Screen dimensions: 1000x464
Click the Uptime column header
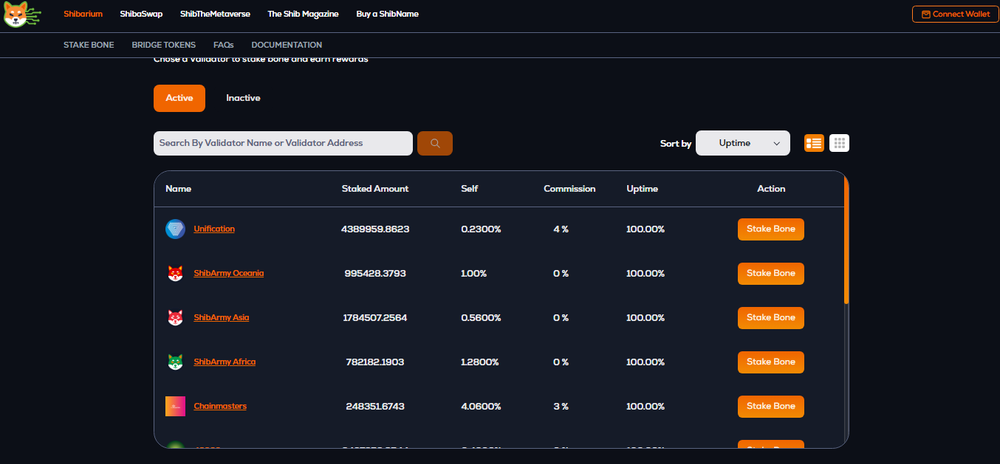point(642,189)
